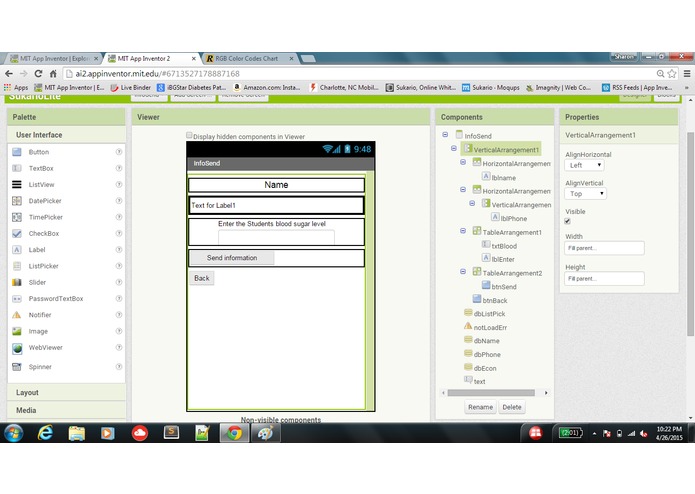Select the Image palette component
This screenshot has height=494, width=695.
tap(38, 331)
